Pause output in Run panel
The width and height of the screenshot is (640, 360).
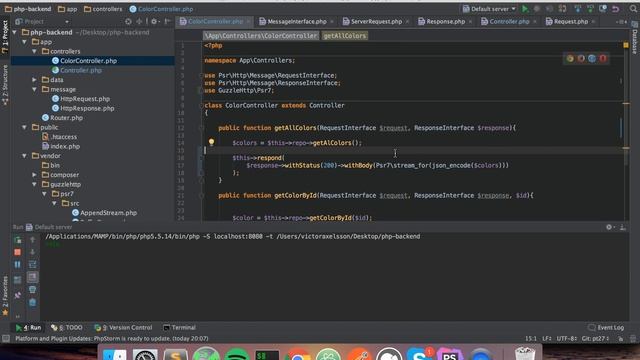tap(18, 264)
